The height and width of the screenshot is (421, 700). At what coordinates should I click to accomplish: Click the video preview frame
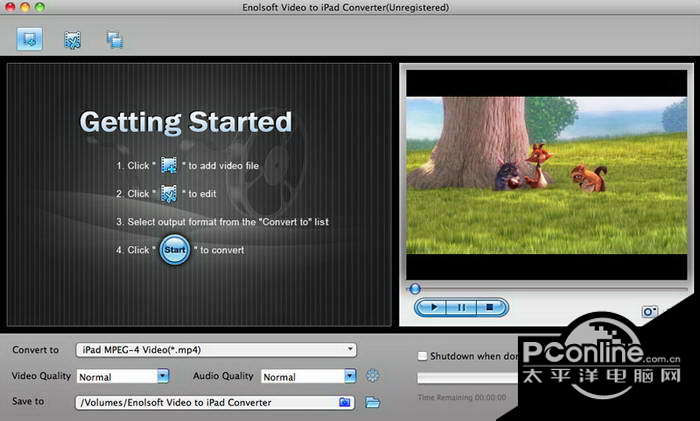(546, 175)
